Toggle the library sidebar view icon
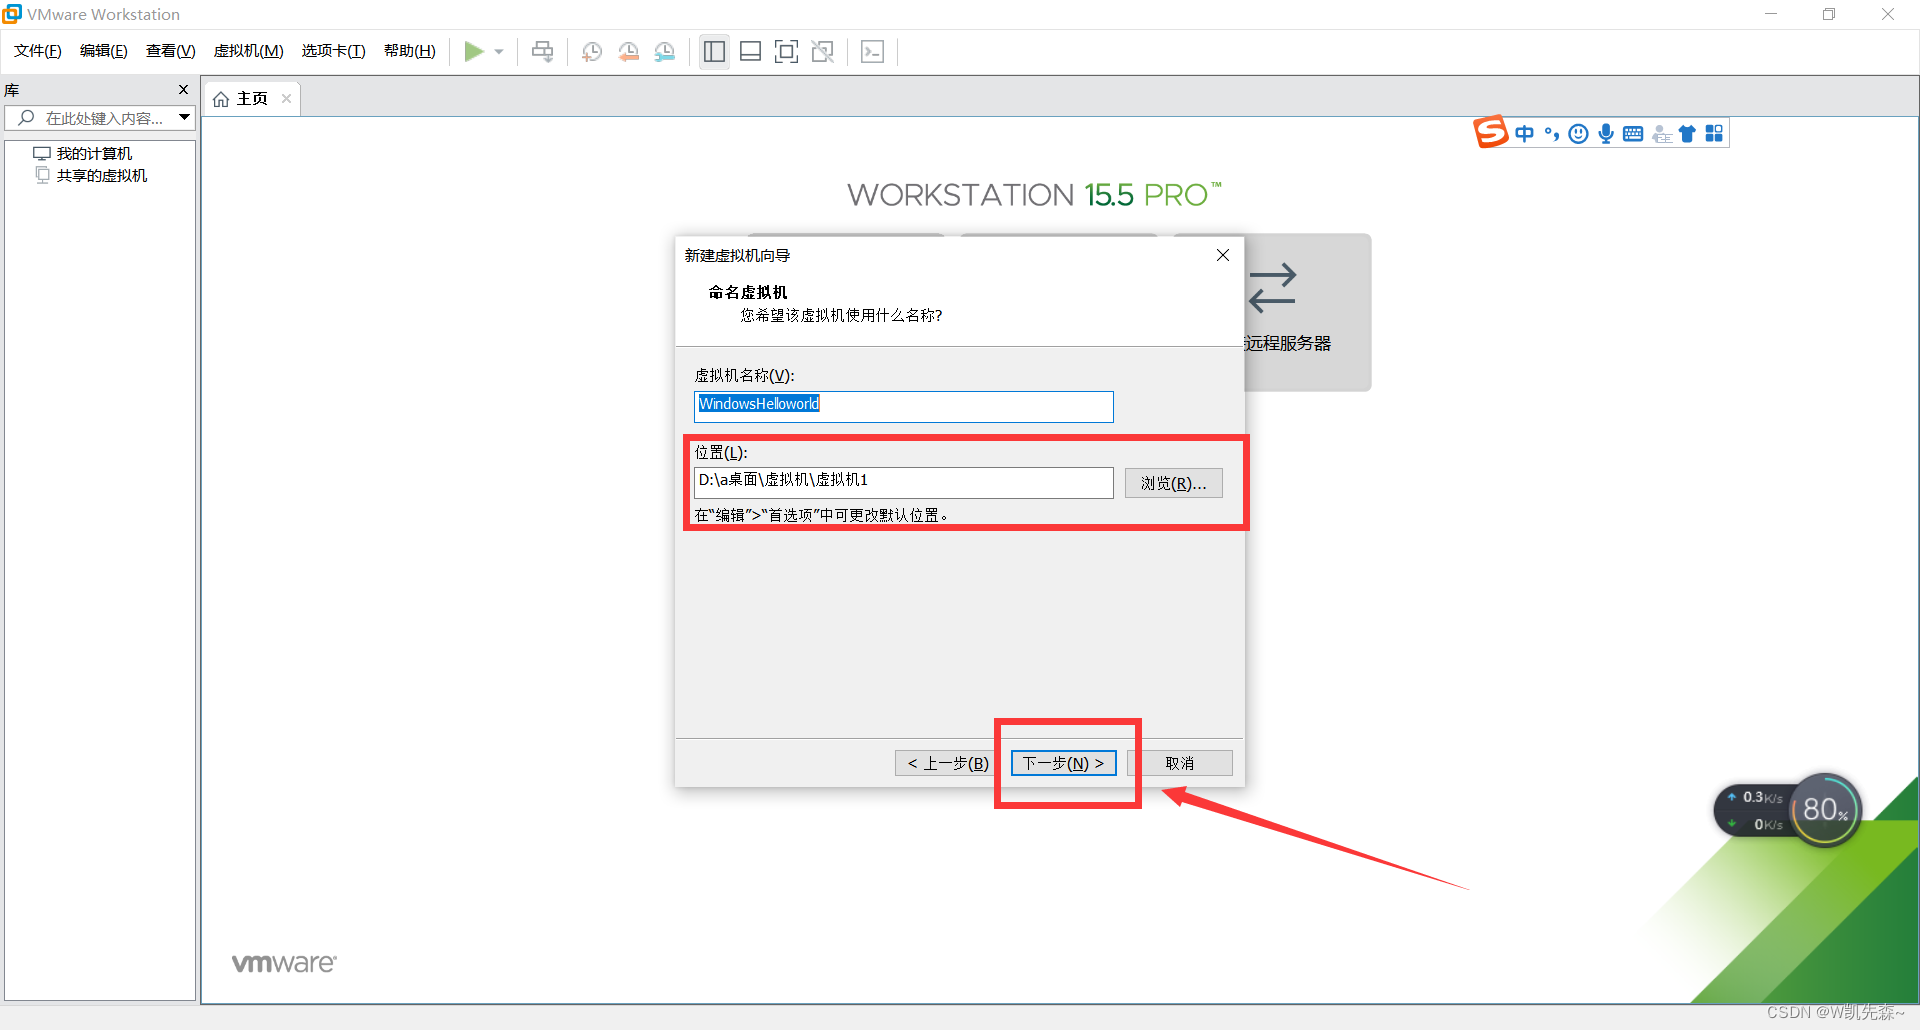The image size is (1920, 1030). 714,51
